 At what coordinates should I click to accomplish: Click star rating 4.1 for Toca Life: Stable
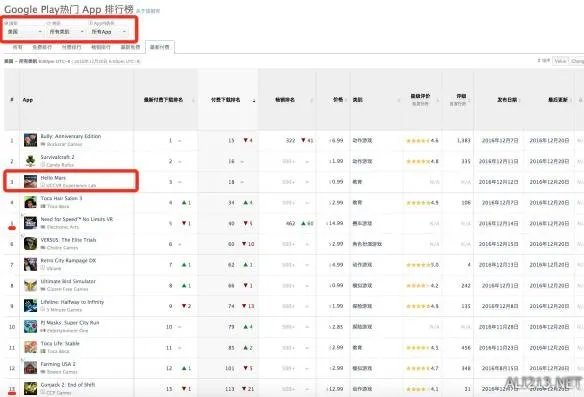[x=422, y=347]
